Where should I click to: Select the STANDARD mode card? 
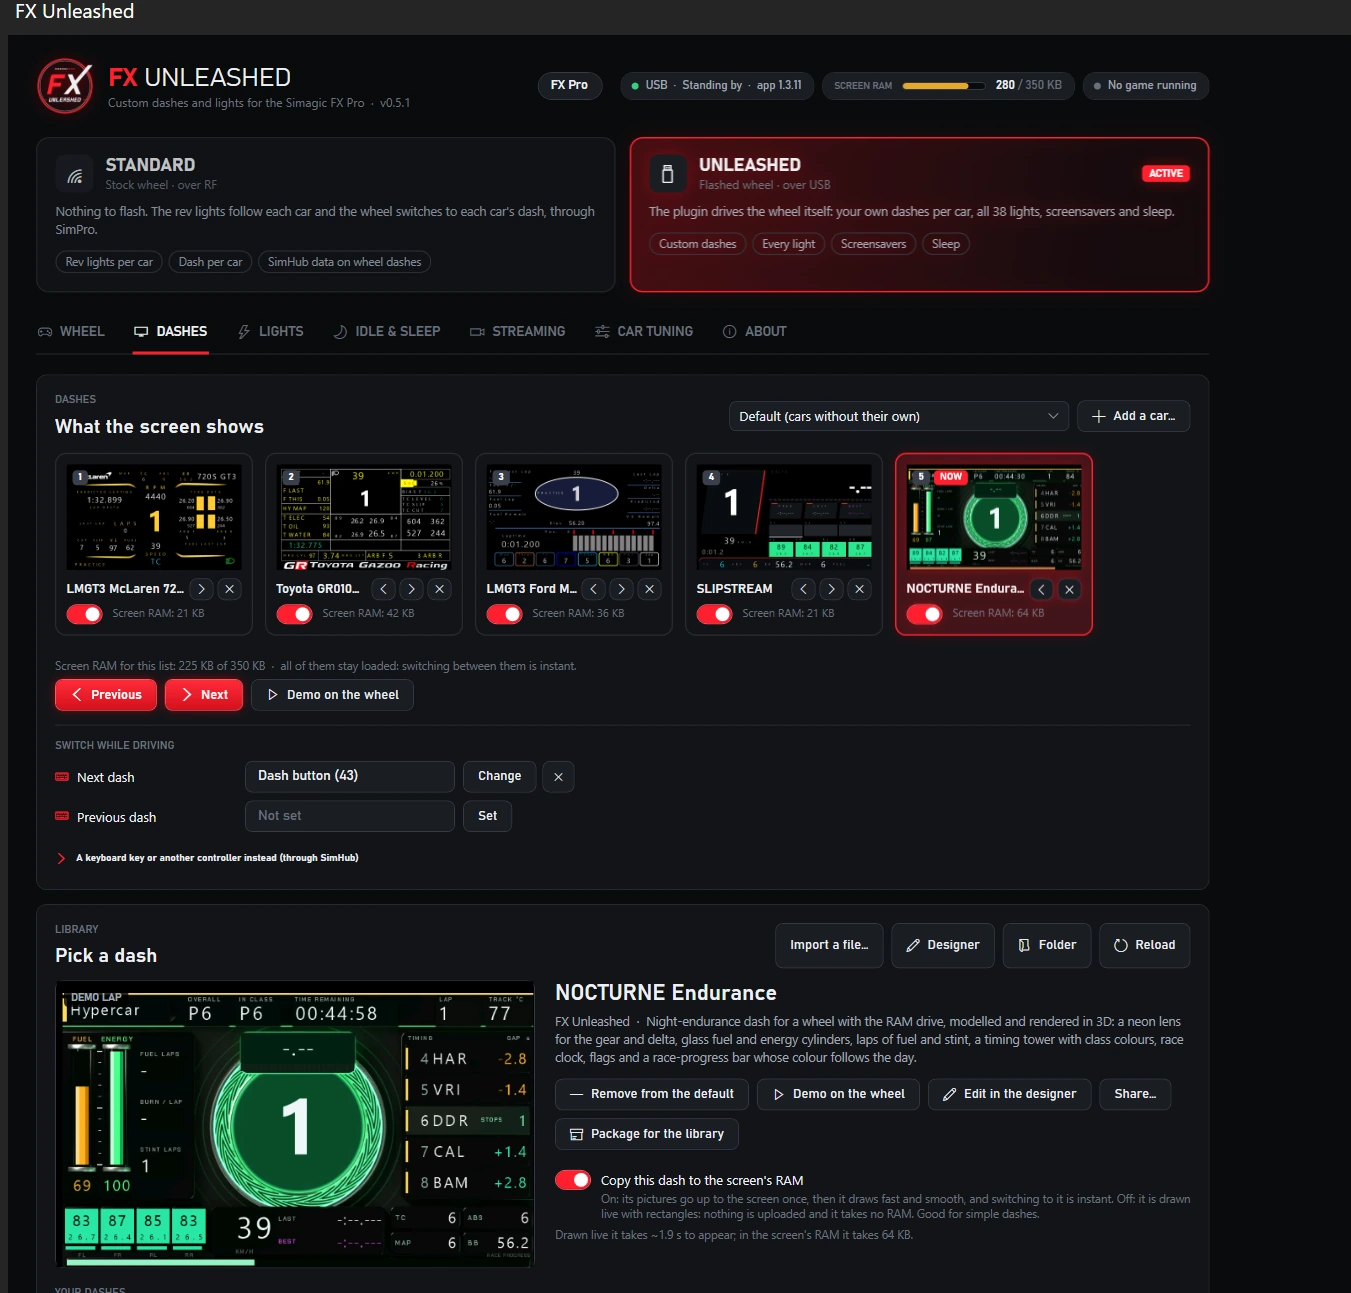326,215
